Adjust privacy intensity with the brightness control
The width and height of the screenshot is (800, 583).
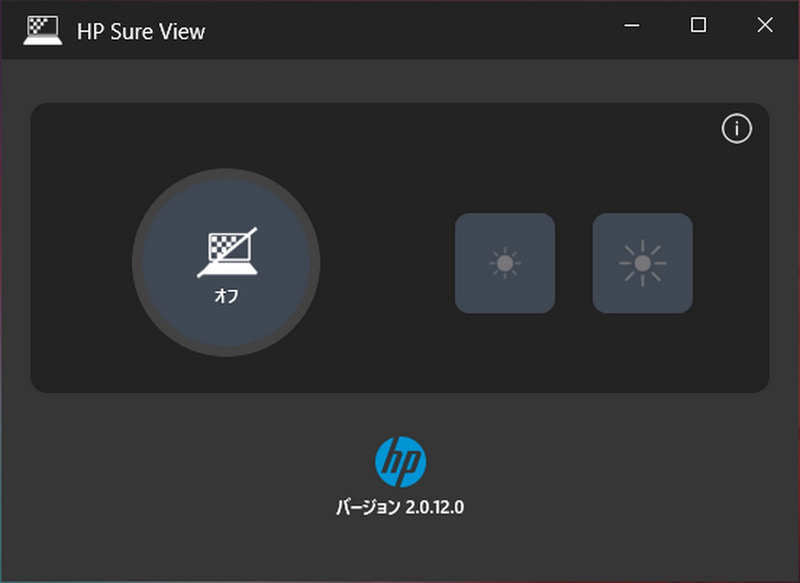(x=641, y=263)
